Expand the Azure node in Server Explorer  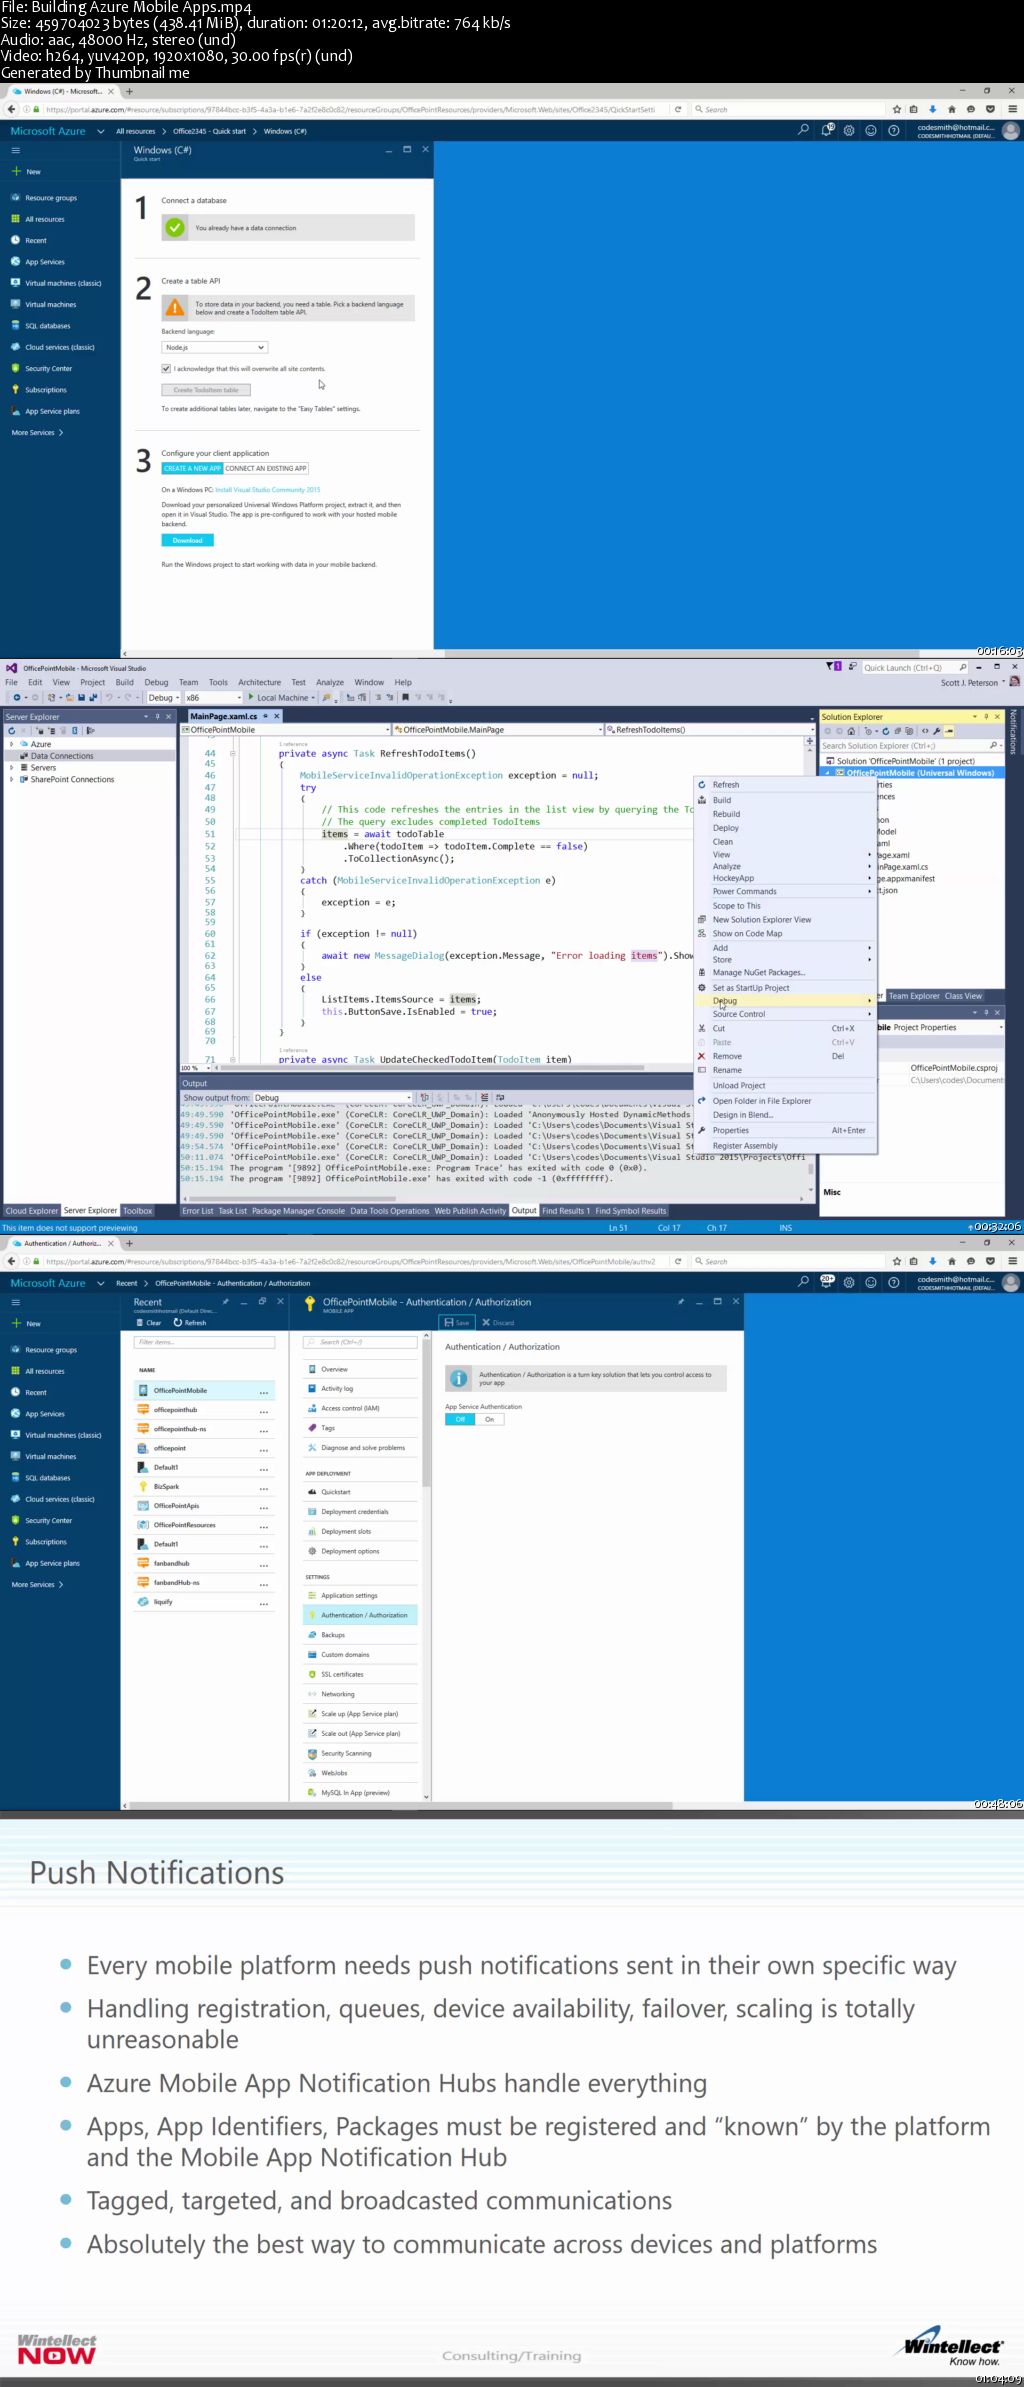pos(11,744)
